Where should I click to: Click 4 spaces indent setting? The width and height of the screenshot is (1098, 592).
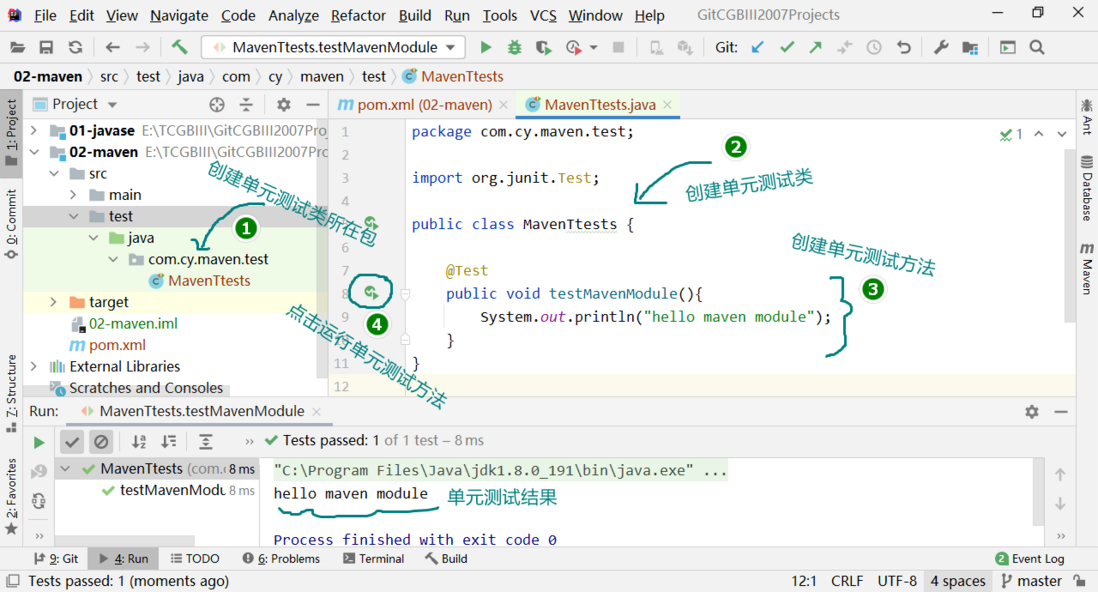pos(958,581)
